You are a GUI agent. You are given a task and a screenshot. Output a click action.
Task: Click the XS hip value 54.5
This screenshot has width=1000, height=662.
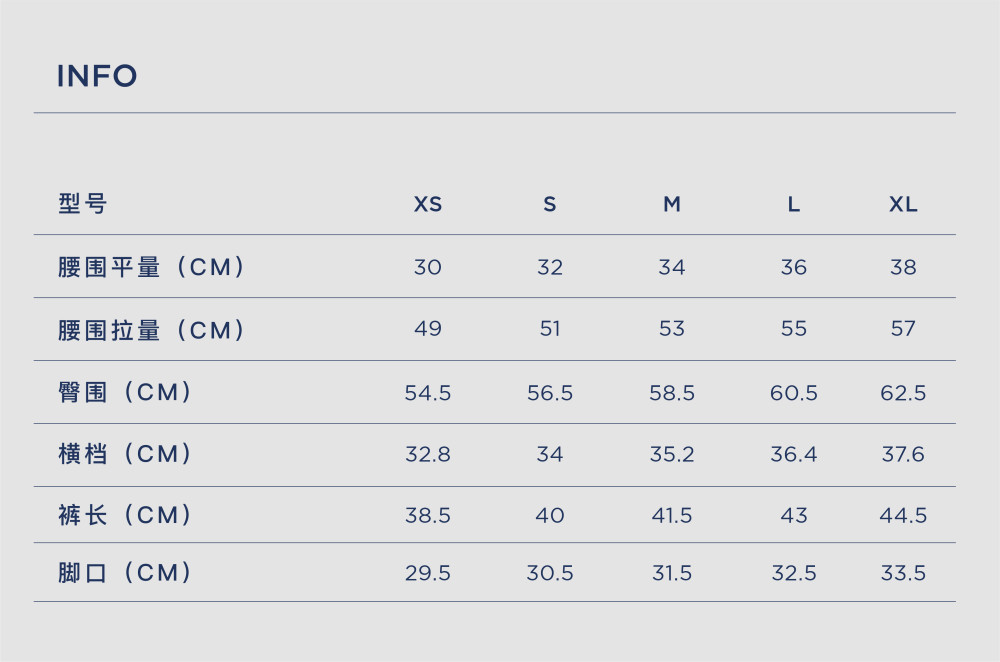427,393
